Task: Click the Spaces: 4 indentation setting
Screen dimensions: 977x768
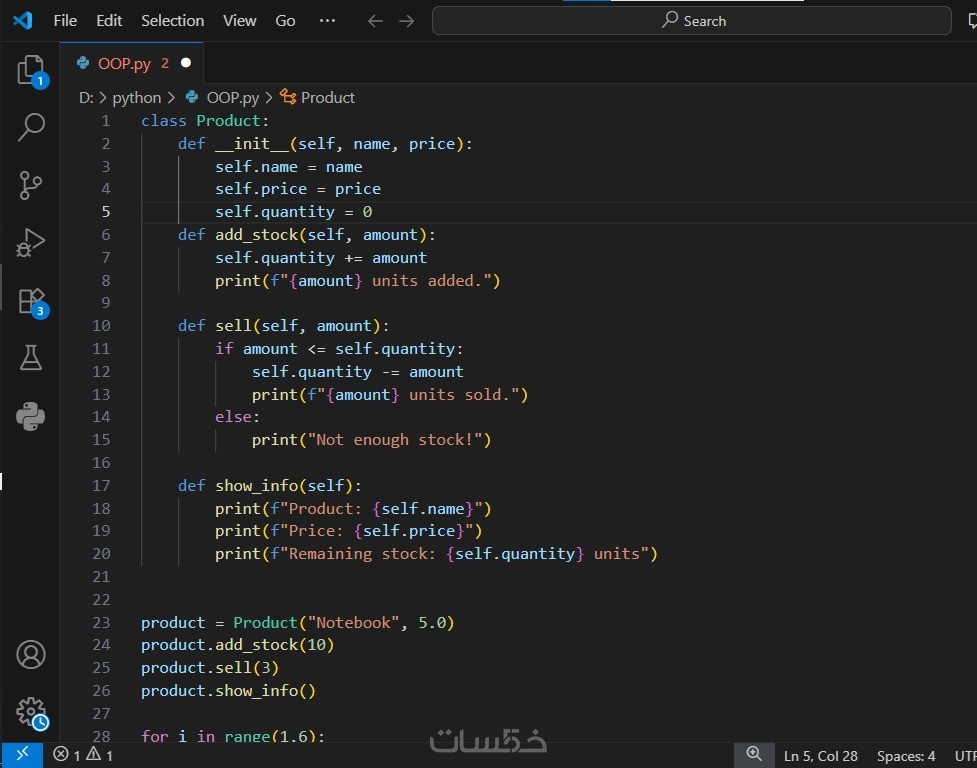Action: click(906, 756)
